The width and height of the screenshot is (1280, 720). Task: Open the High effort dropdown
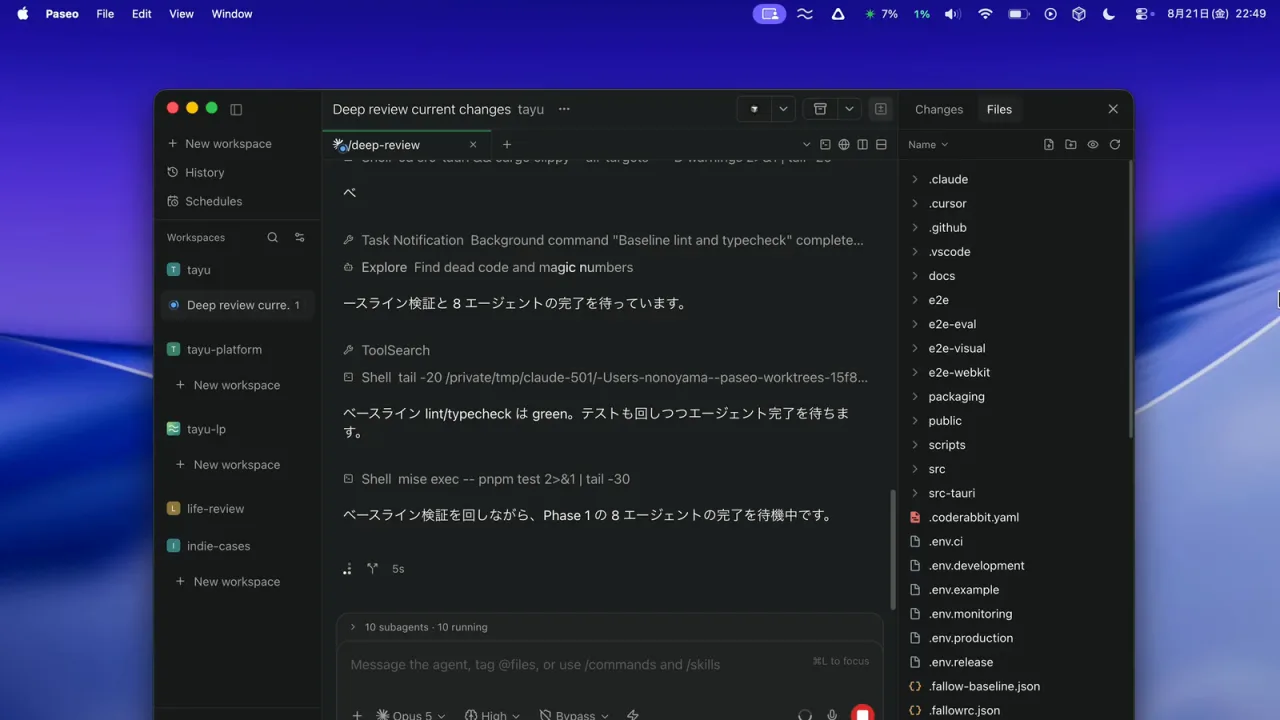[x=492, y=715]
